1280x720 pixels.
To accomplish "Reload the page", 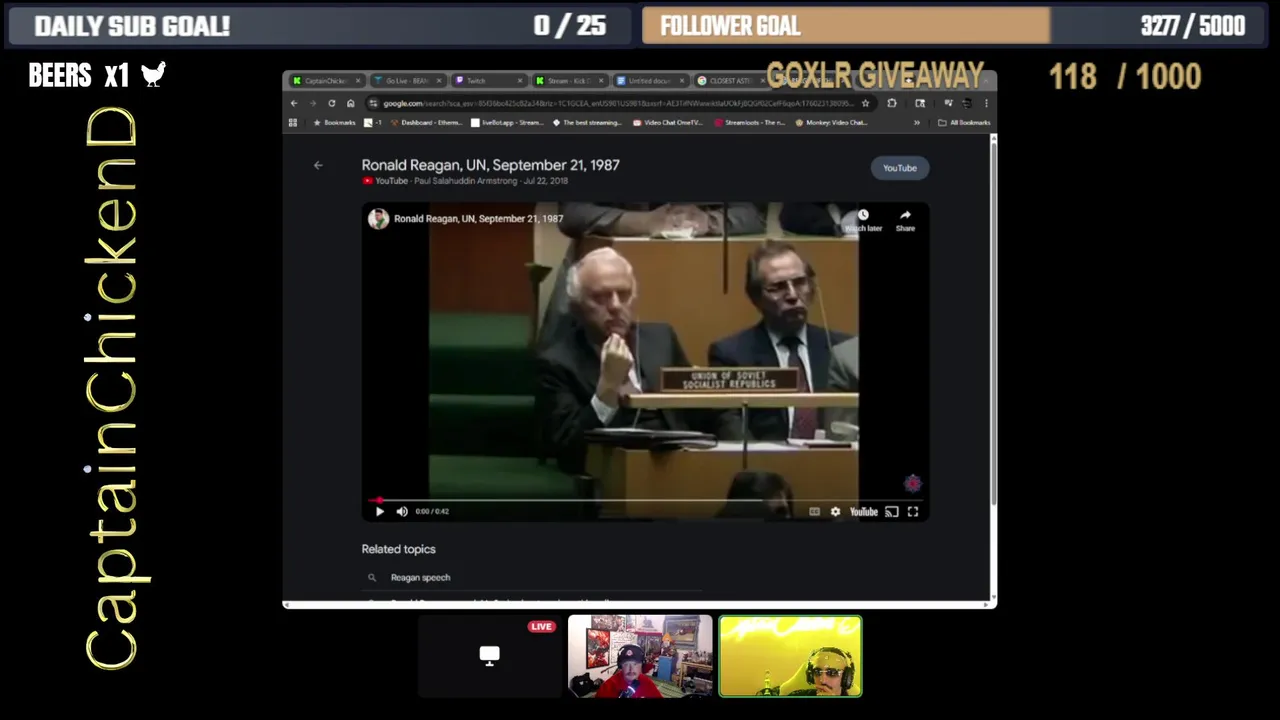I will pyautogui.click(x=332, y=103).
